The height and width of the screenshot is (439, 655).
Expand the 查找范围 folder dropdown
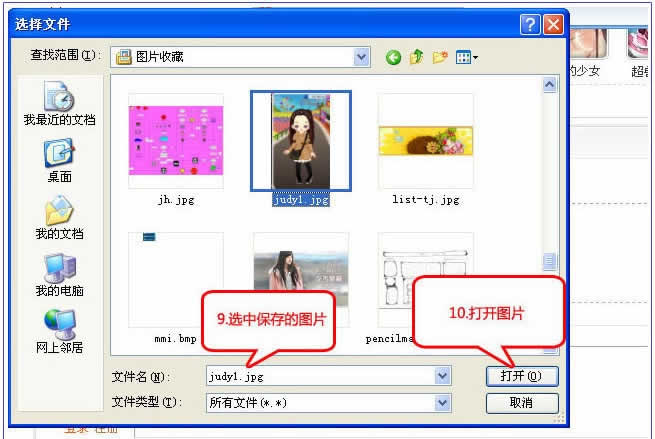(361, 57)
